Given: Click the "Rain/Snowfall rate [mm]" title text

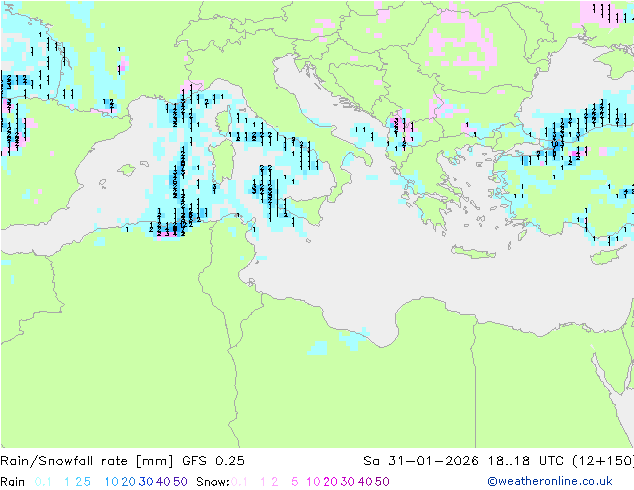Looking at the screenshot, I should 87,461.
